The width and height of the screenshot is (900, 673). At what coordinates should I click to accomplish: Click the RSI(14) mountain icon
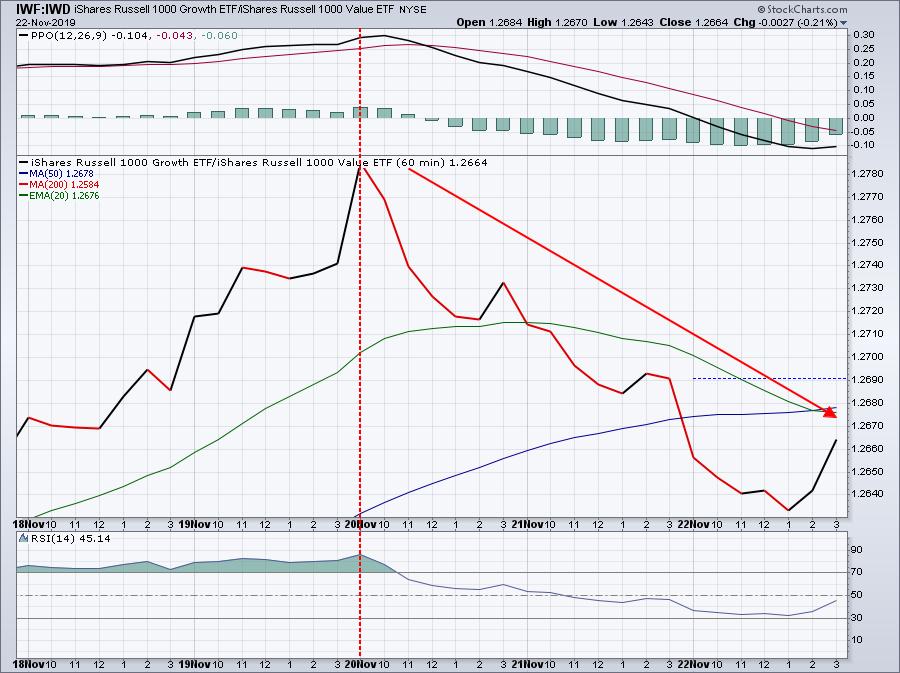point(23,538)
